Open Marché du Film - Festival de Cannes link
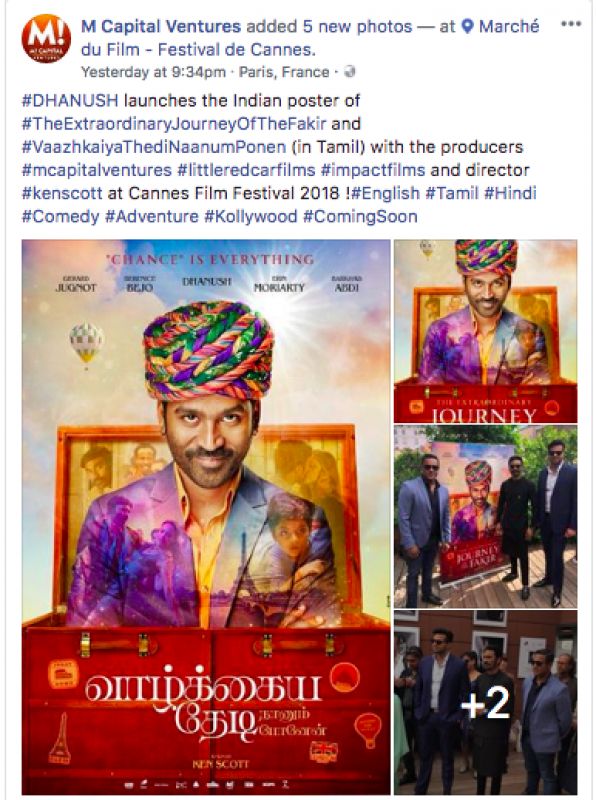The width and height of the screenshot is (596, 800). (x=310, y=38)
